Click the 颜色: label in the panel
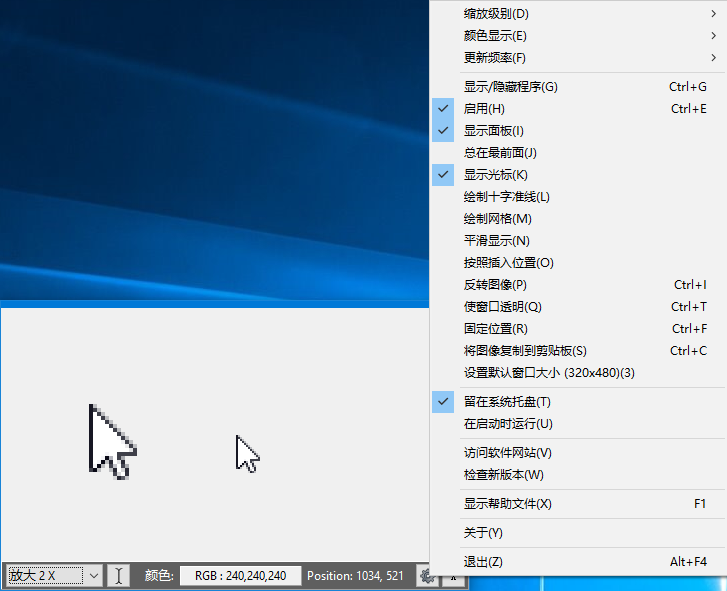Screen dimensions: 727x591 (159, 576)
